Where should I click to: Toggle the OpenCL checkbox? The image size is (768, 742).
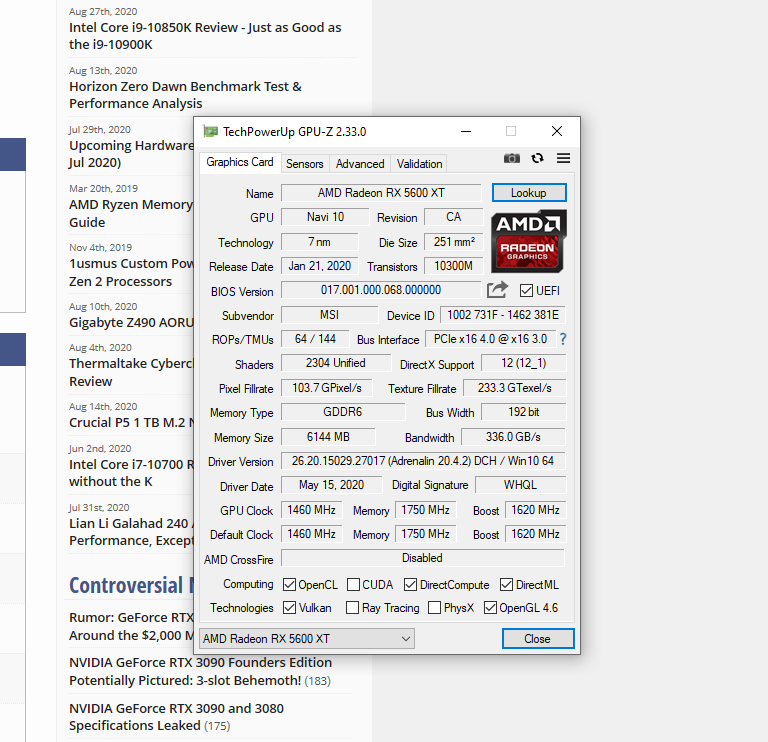click(x=289, y=584)
